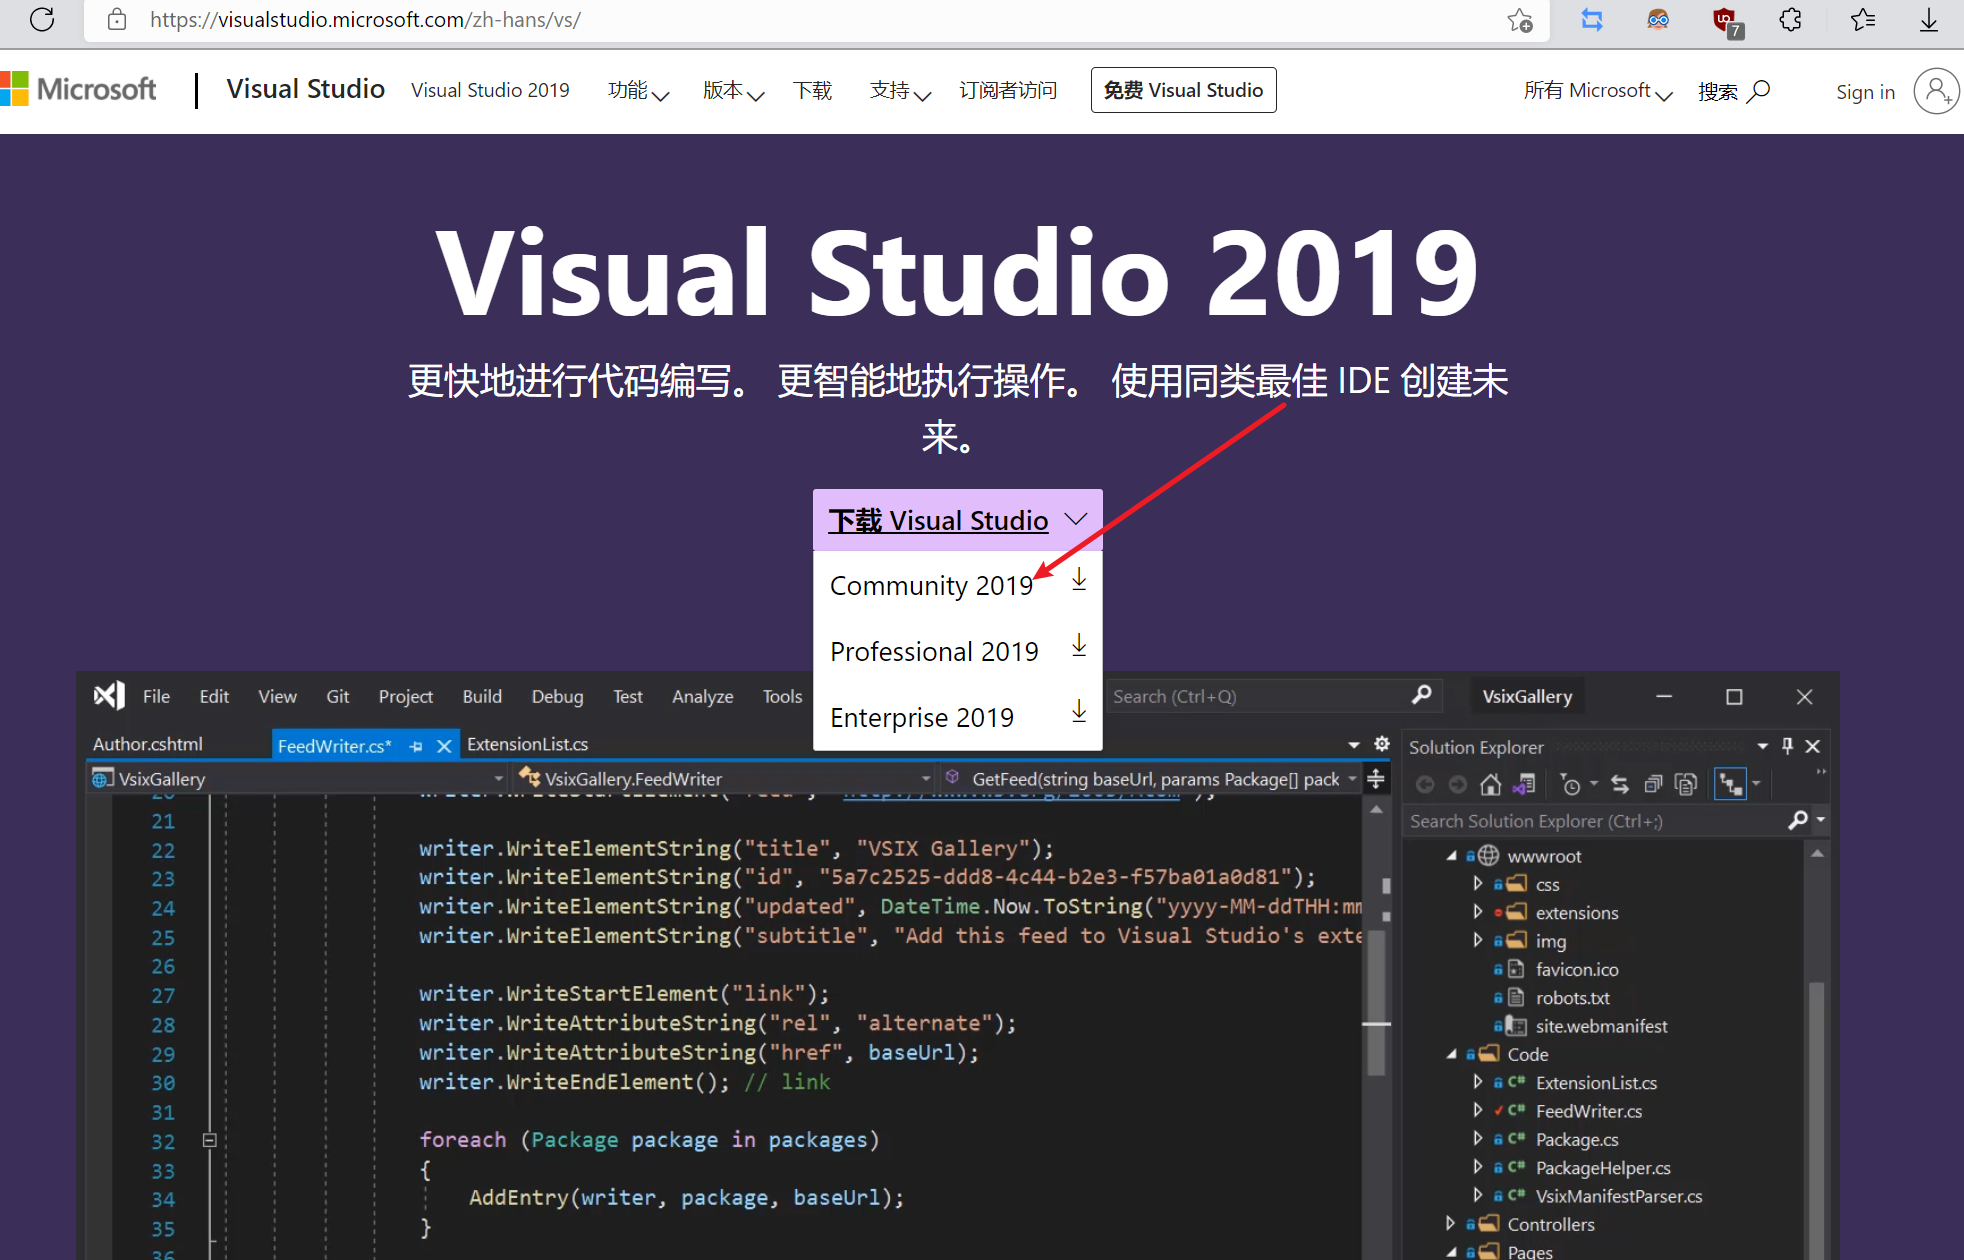Image resolution: width=1964 pixels, height=1260 pixels.
Task: Click 免费 Visual Studio button on page
Action: click(1185, 90)
